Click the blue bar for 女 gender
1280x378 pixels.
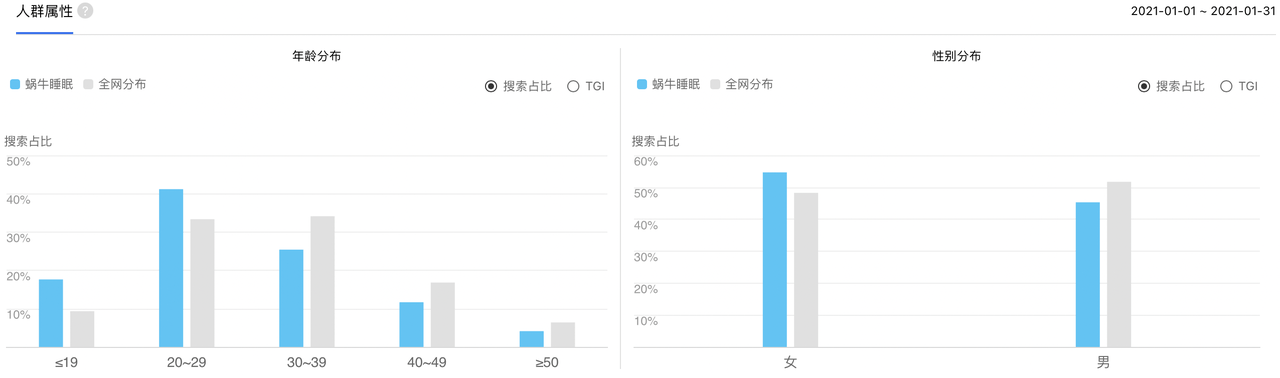click(774, 260)
